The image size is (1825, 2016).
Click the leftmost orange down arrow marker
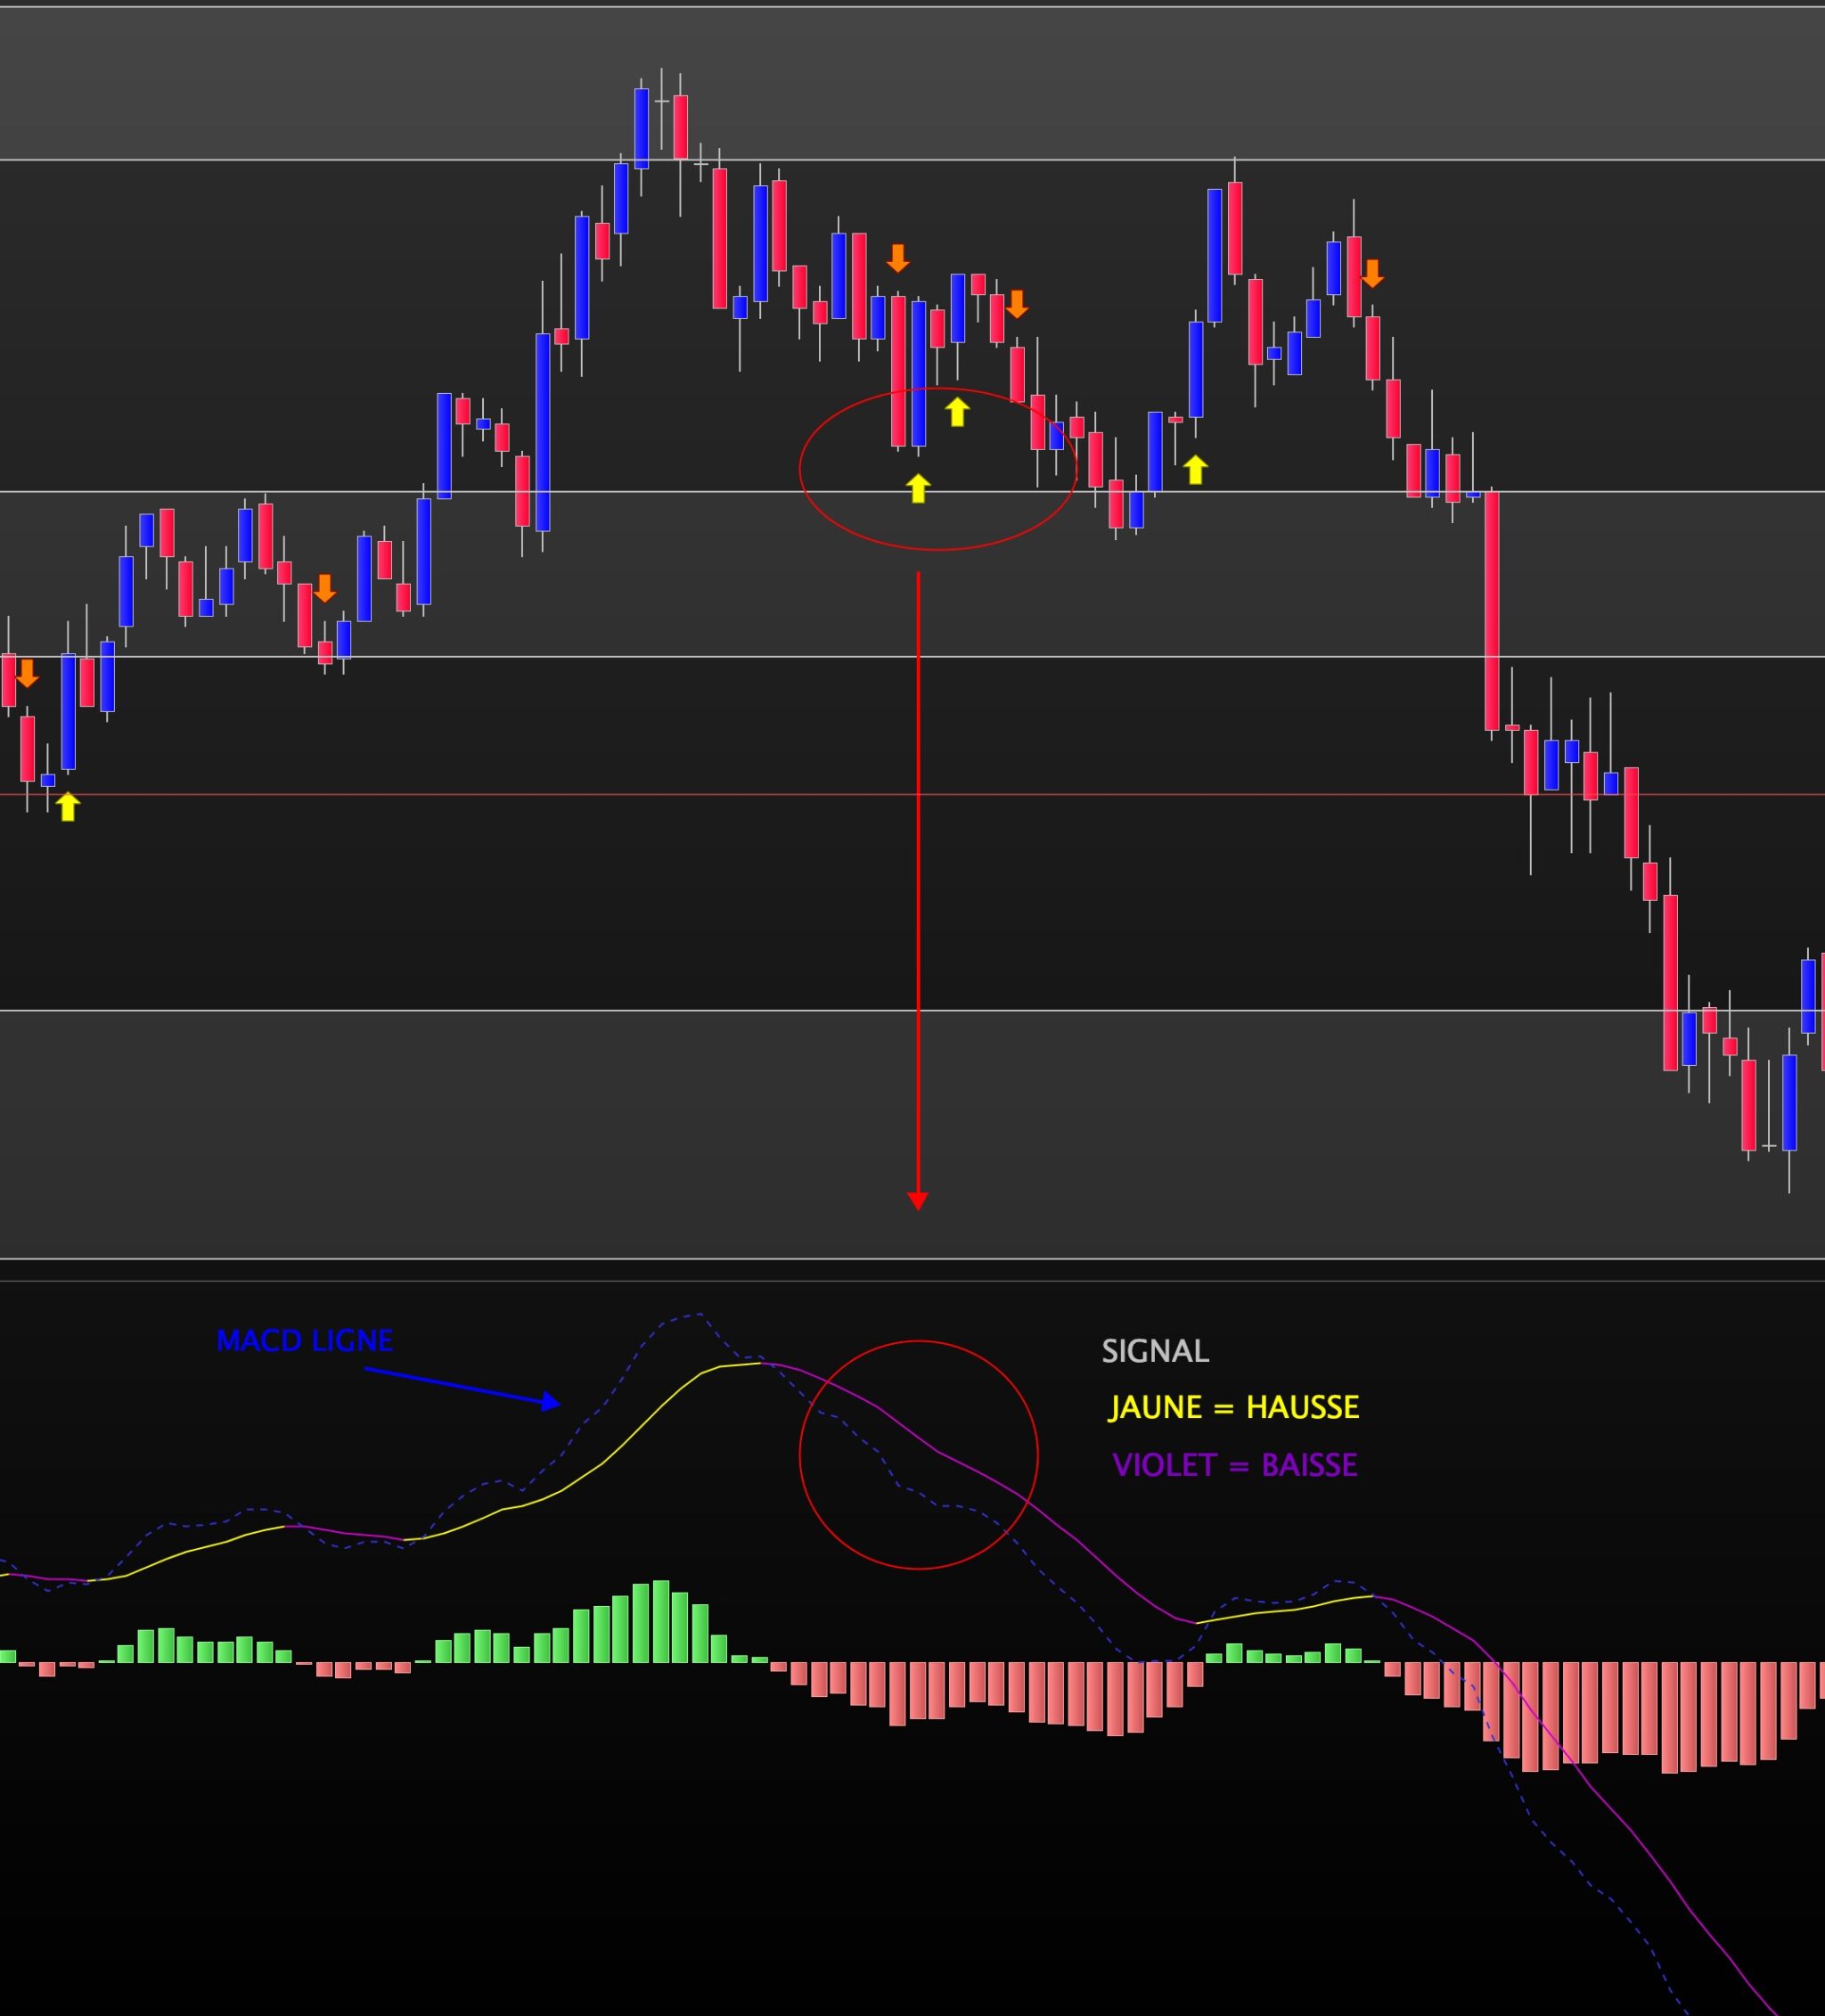(x=27, y=673)
